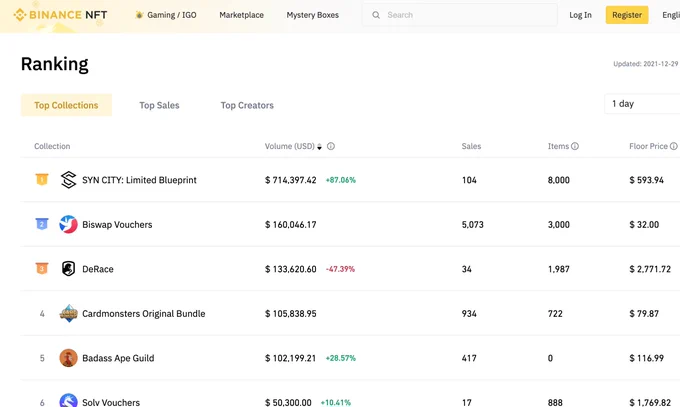Click the Biswap Vouchers collection logo
Viewport: 680px width, 407px height.
click(x=69, y=224)
